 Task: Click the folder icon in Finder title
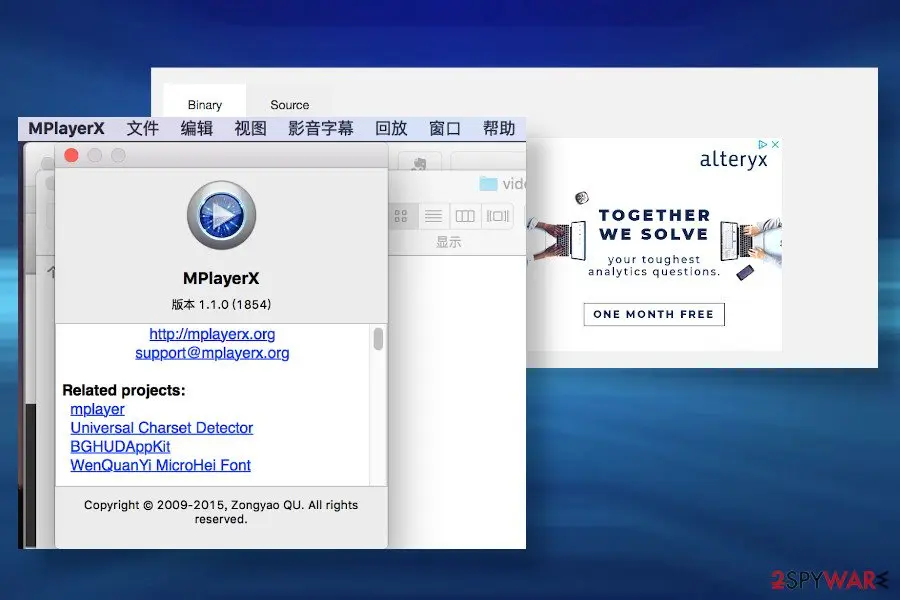coord(488,184)
